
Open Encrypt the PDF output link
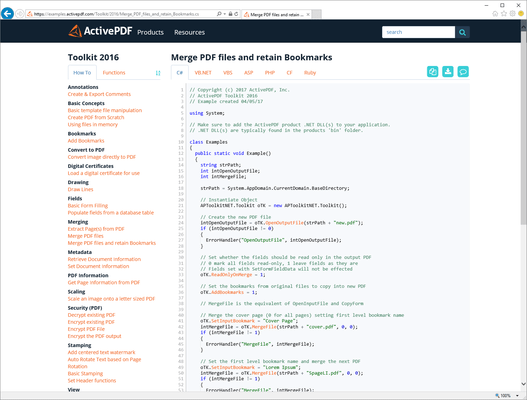point(94,336)
